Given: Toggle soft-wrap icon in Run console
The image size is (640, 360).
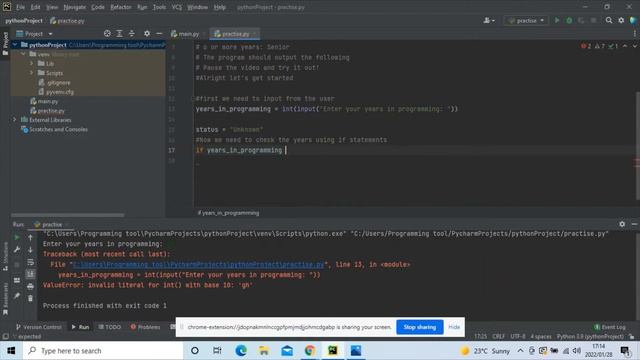Looking at the screenshot, I should 31,262.
